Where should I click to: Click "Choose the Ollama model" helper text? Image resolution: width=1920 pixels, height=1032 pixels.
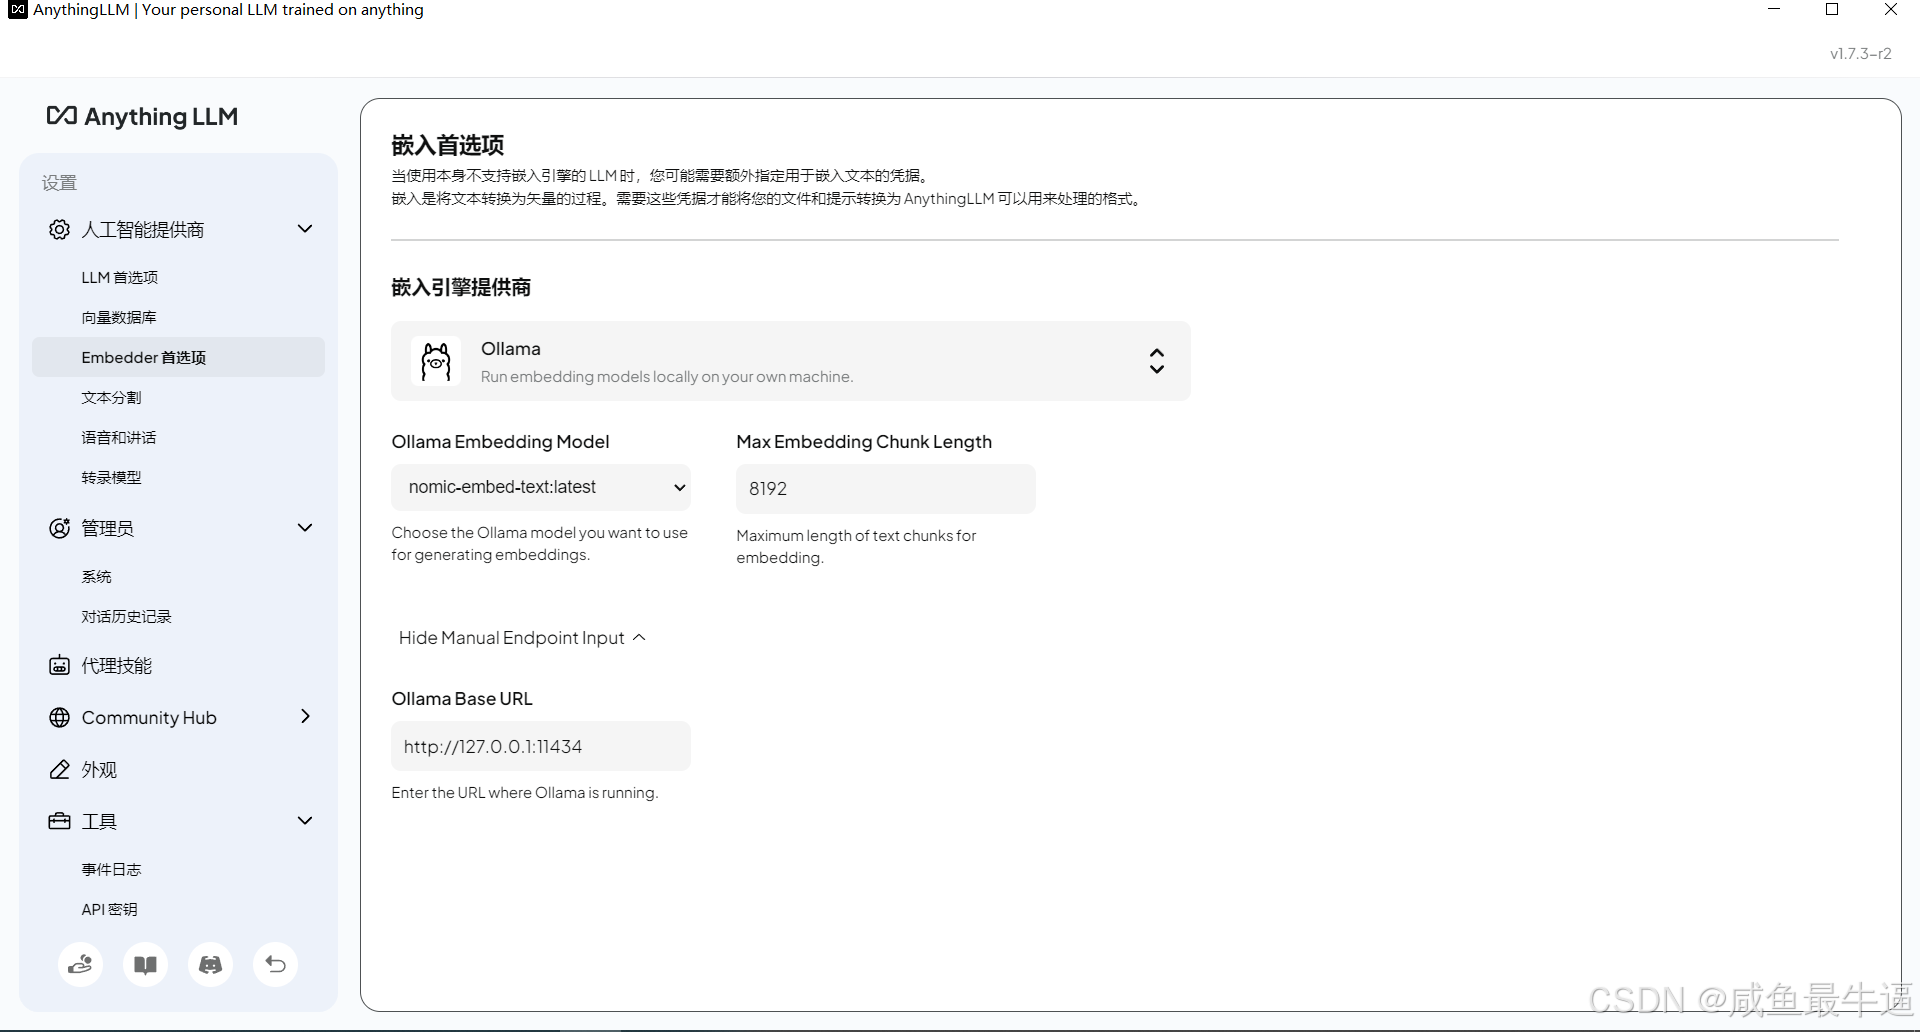click(540, 543)
